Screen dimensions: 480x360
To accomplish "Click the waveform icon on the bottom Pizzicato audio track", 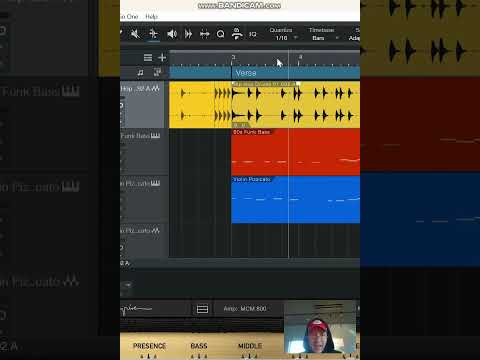I will [156, 230].
